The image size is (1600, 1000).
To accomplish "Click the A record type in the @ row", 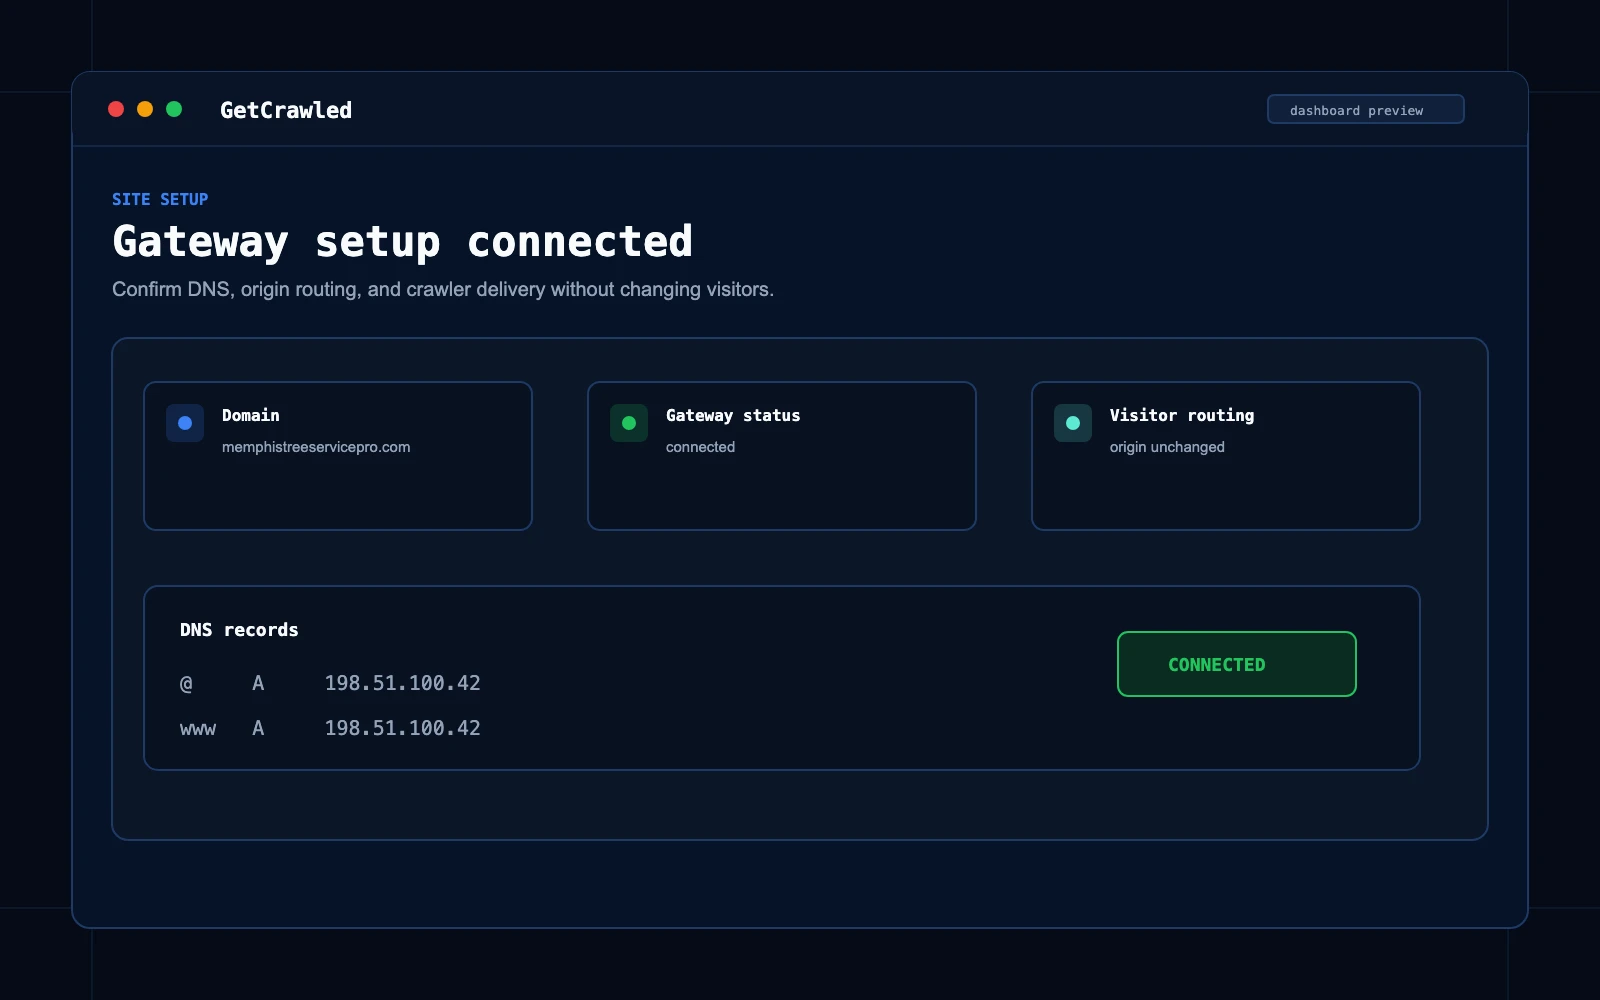I will [258, 683].
